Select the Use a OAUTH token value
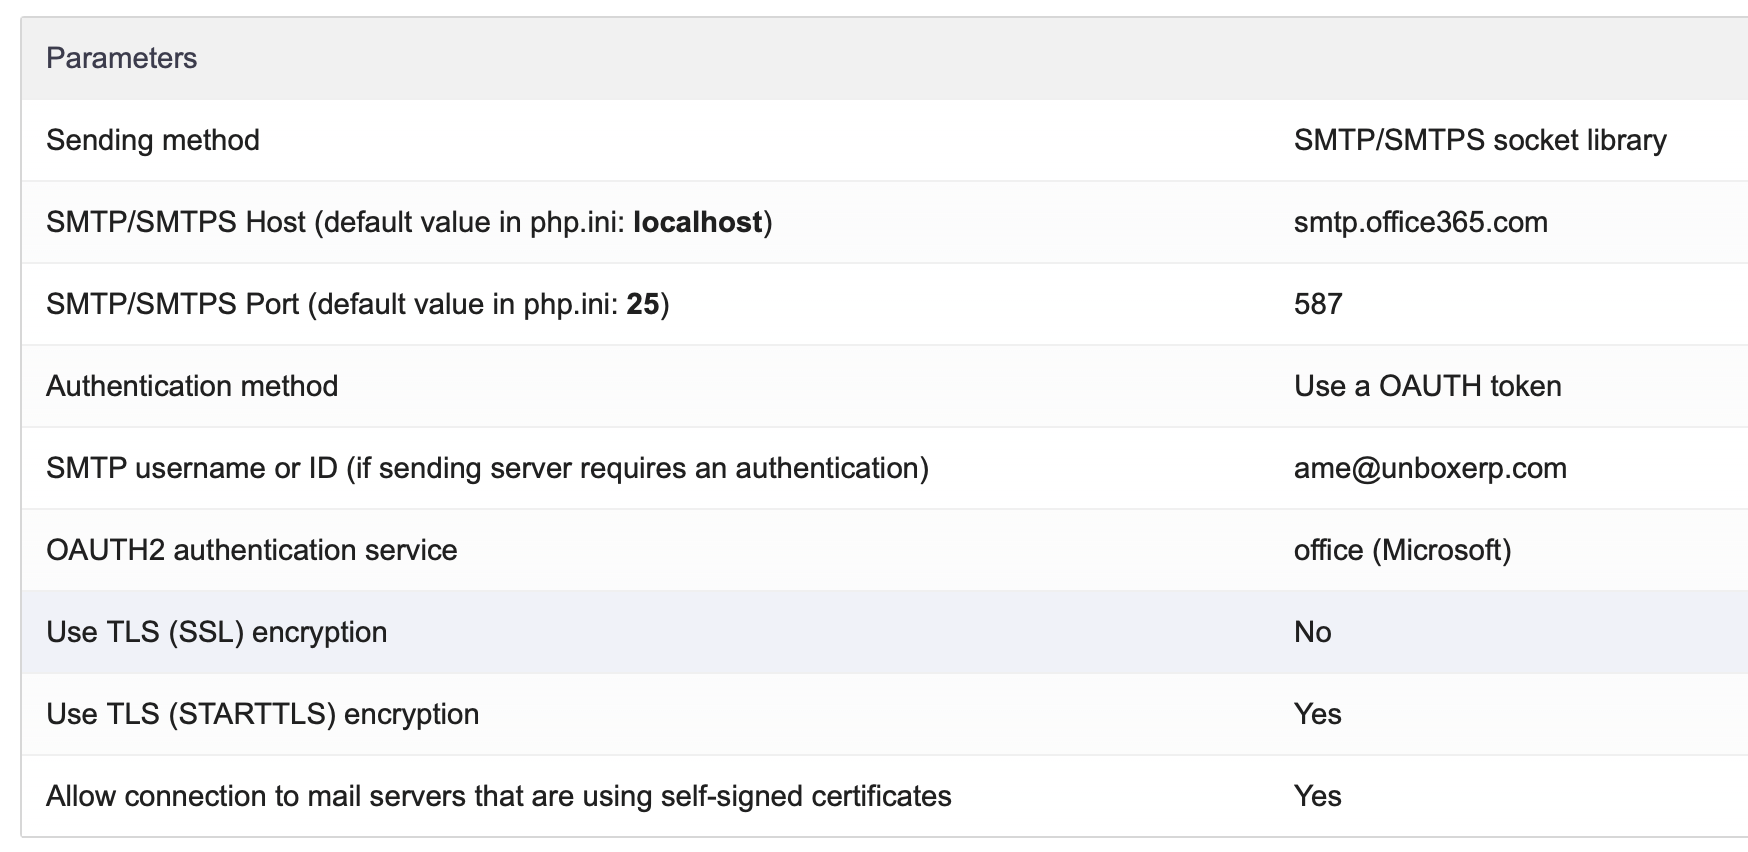Viewport: 1748px width, 852px height. 1427,386
